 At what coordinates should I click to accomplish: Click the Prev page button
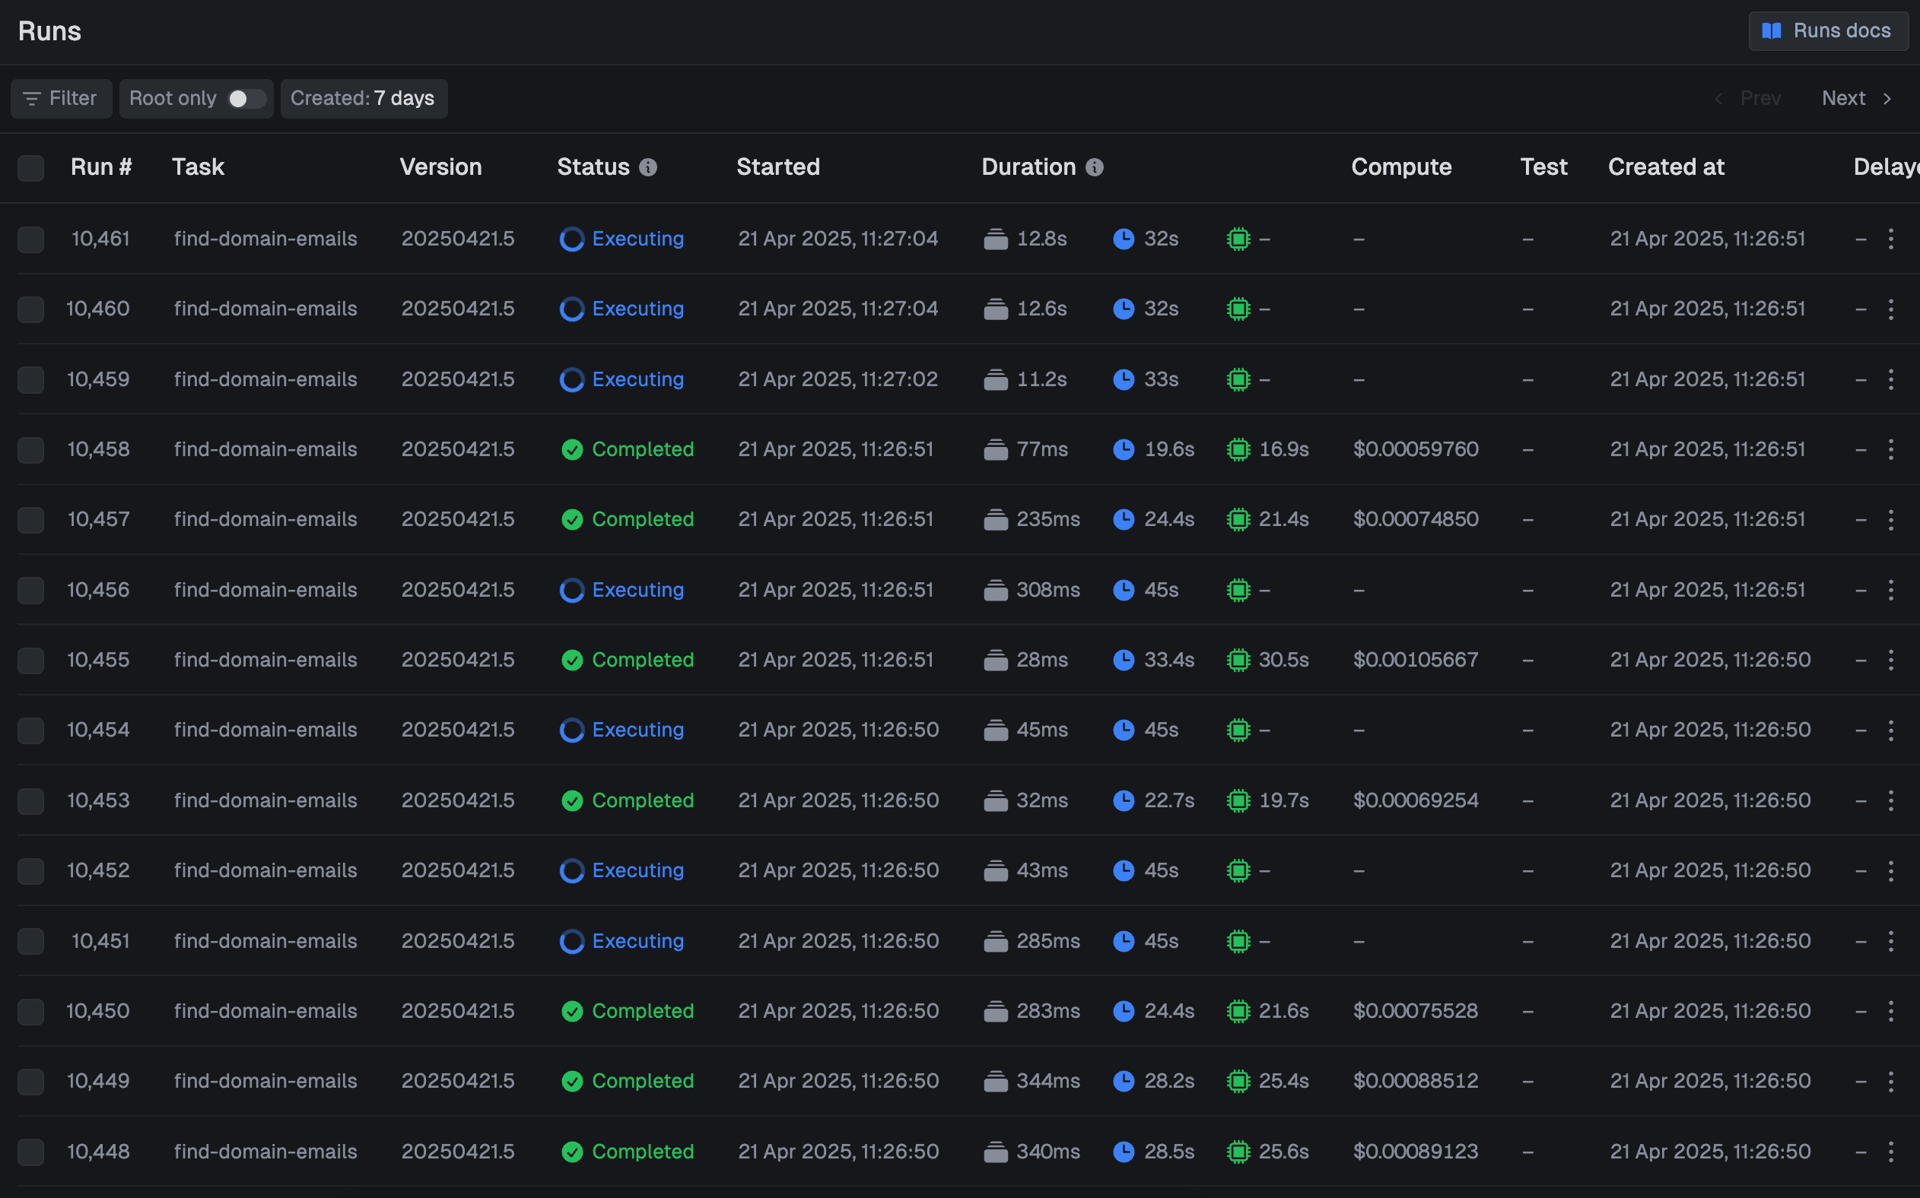click(1748, 98)
